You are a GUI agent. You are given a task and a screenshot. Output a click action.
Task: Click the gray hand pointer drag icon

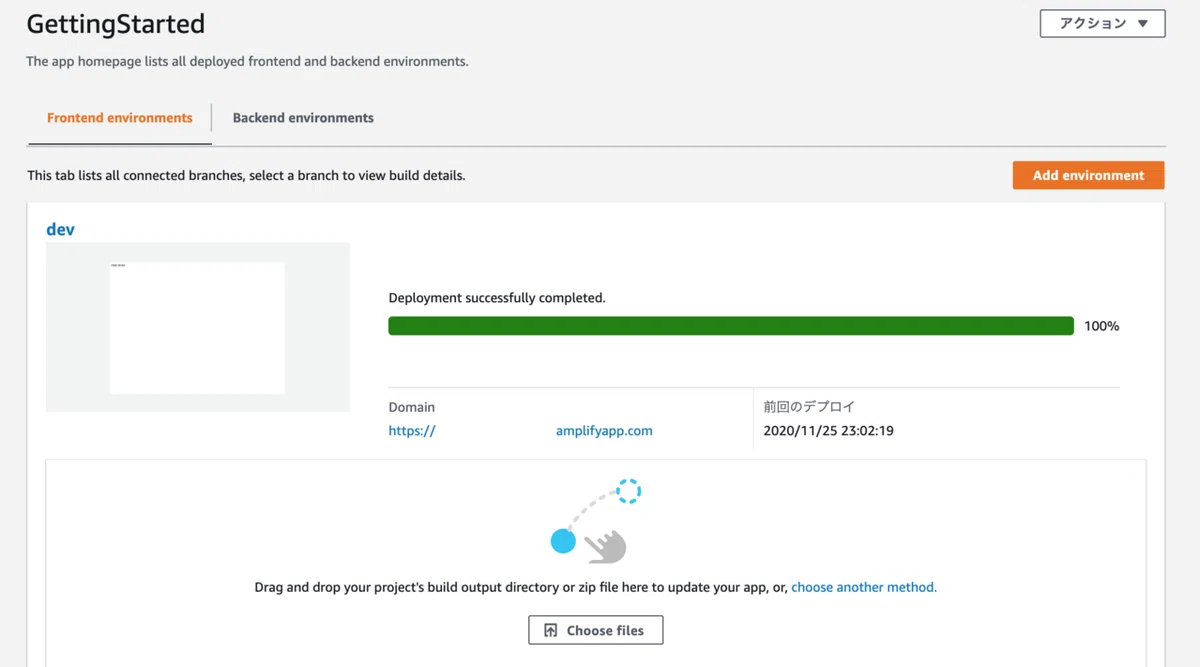coord(606,546)
